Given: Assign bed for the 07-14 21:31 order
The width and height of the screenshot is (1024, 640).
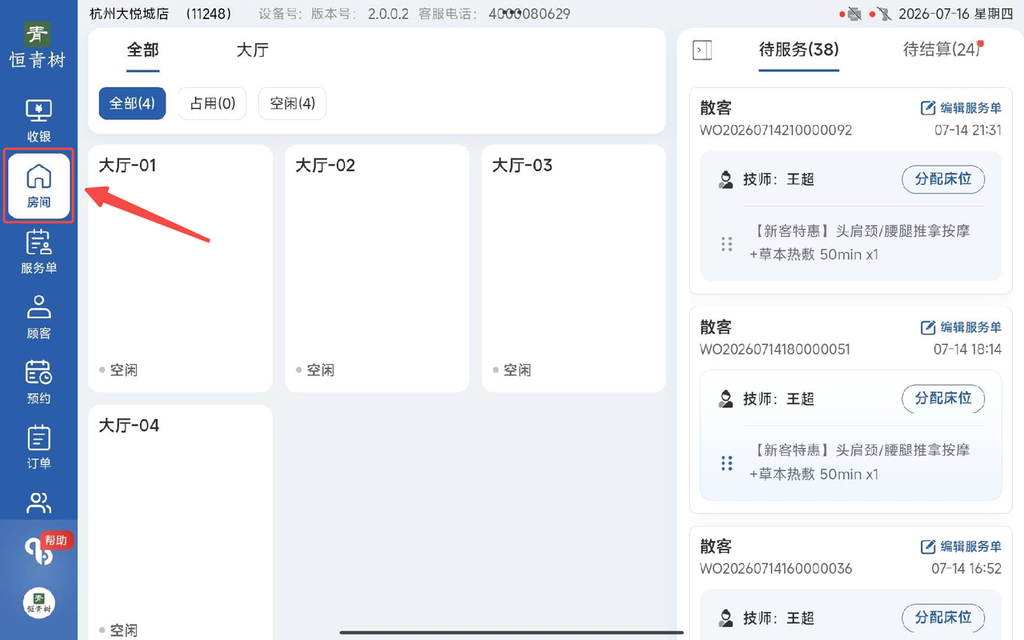Looking at the screenshot, I should click(x=943, y=179).
